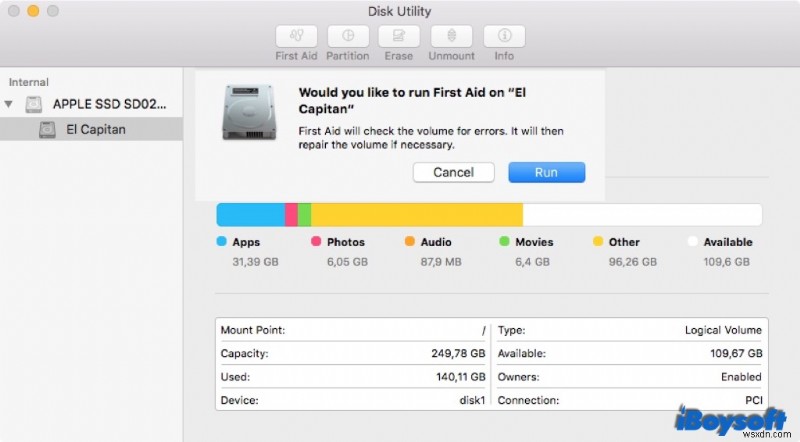Click the orange Audio legend dot
This screenshot has width=800, height=442.
click(410, 241)
